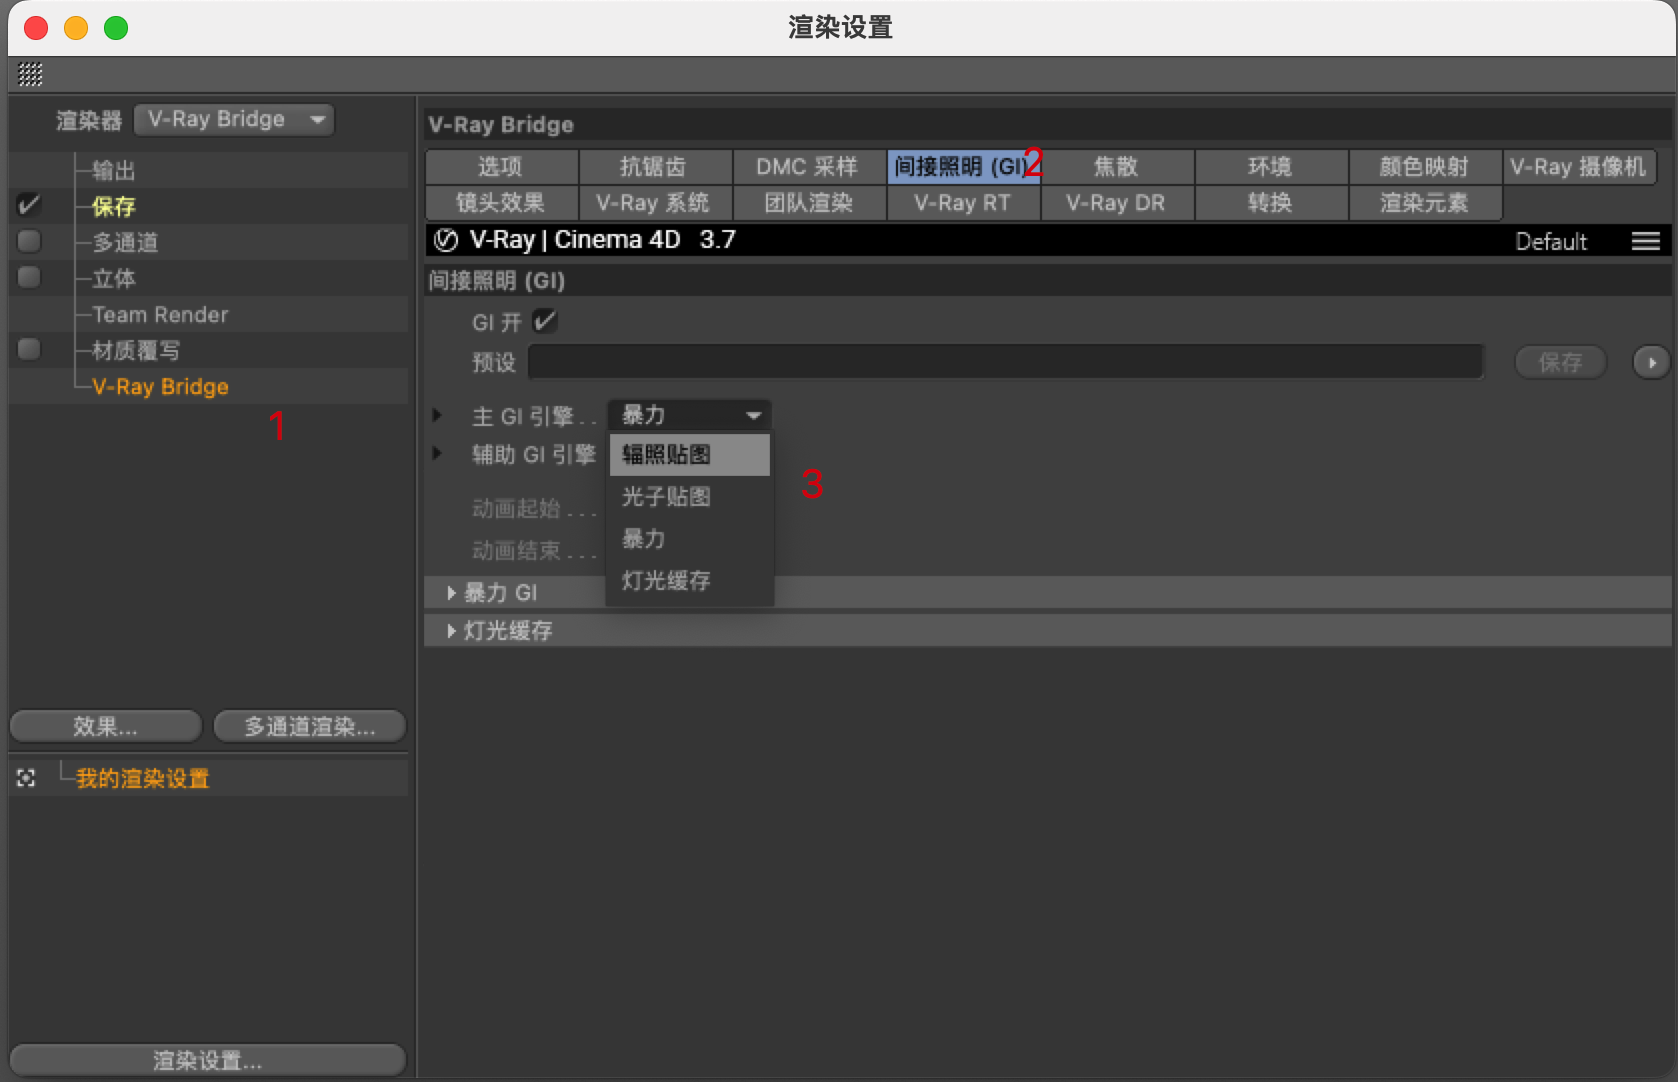This screenshot has width=1678, height=1082.
Task: Open the 主 GI 引擎 dropdown showing 暴力
Action: [x=689, y=415]
